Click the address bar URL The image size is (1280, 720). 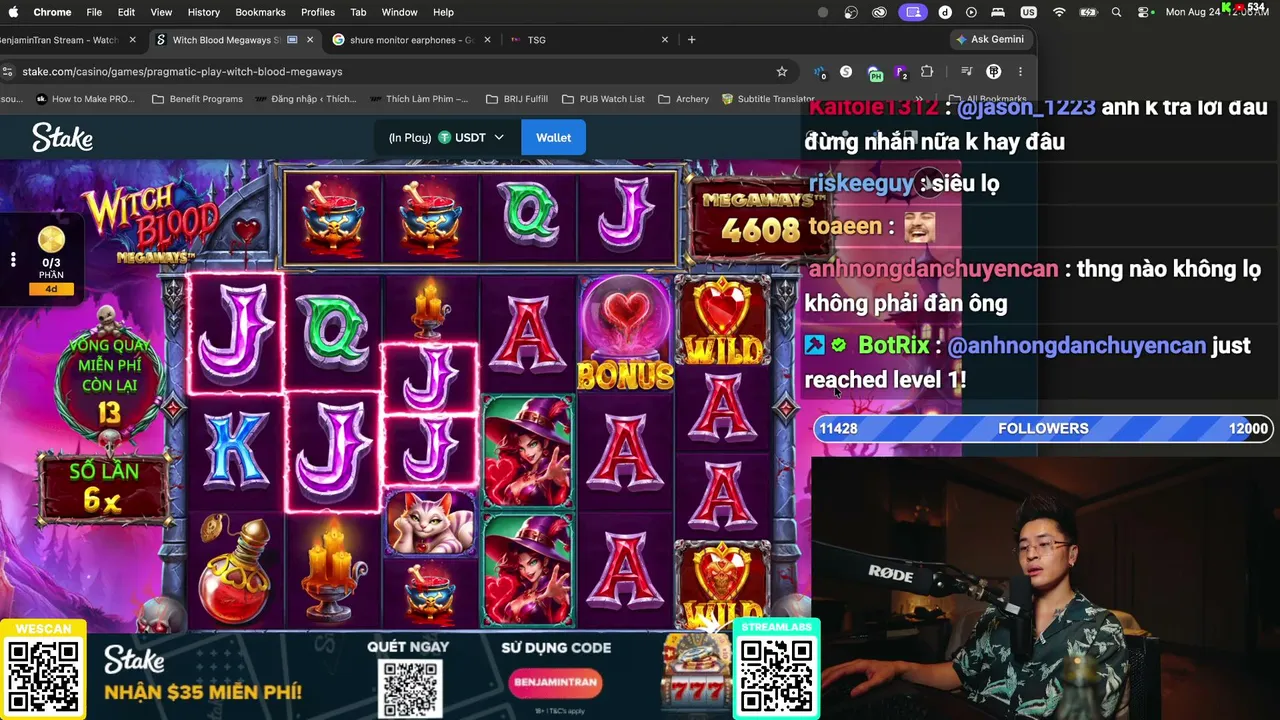pos(182,72)
